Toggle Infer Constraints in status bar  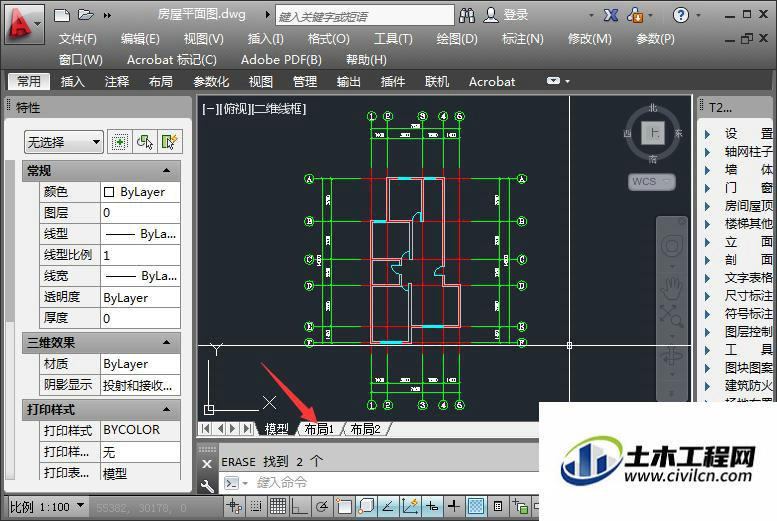[x=234, y=506]
